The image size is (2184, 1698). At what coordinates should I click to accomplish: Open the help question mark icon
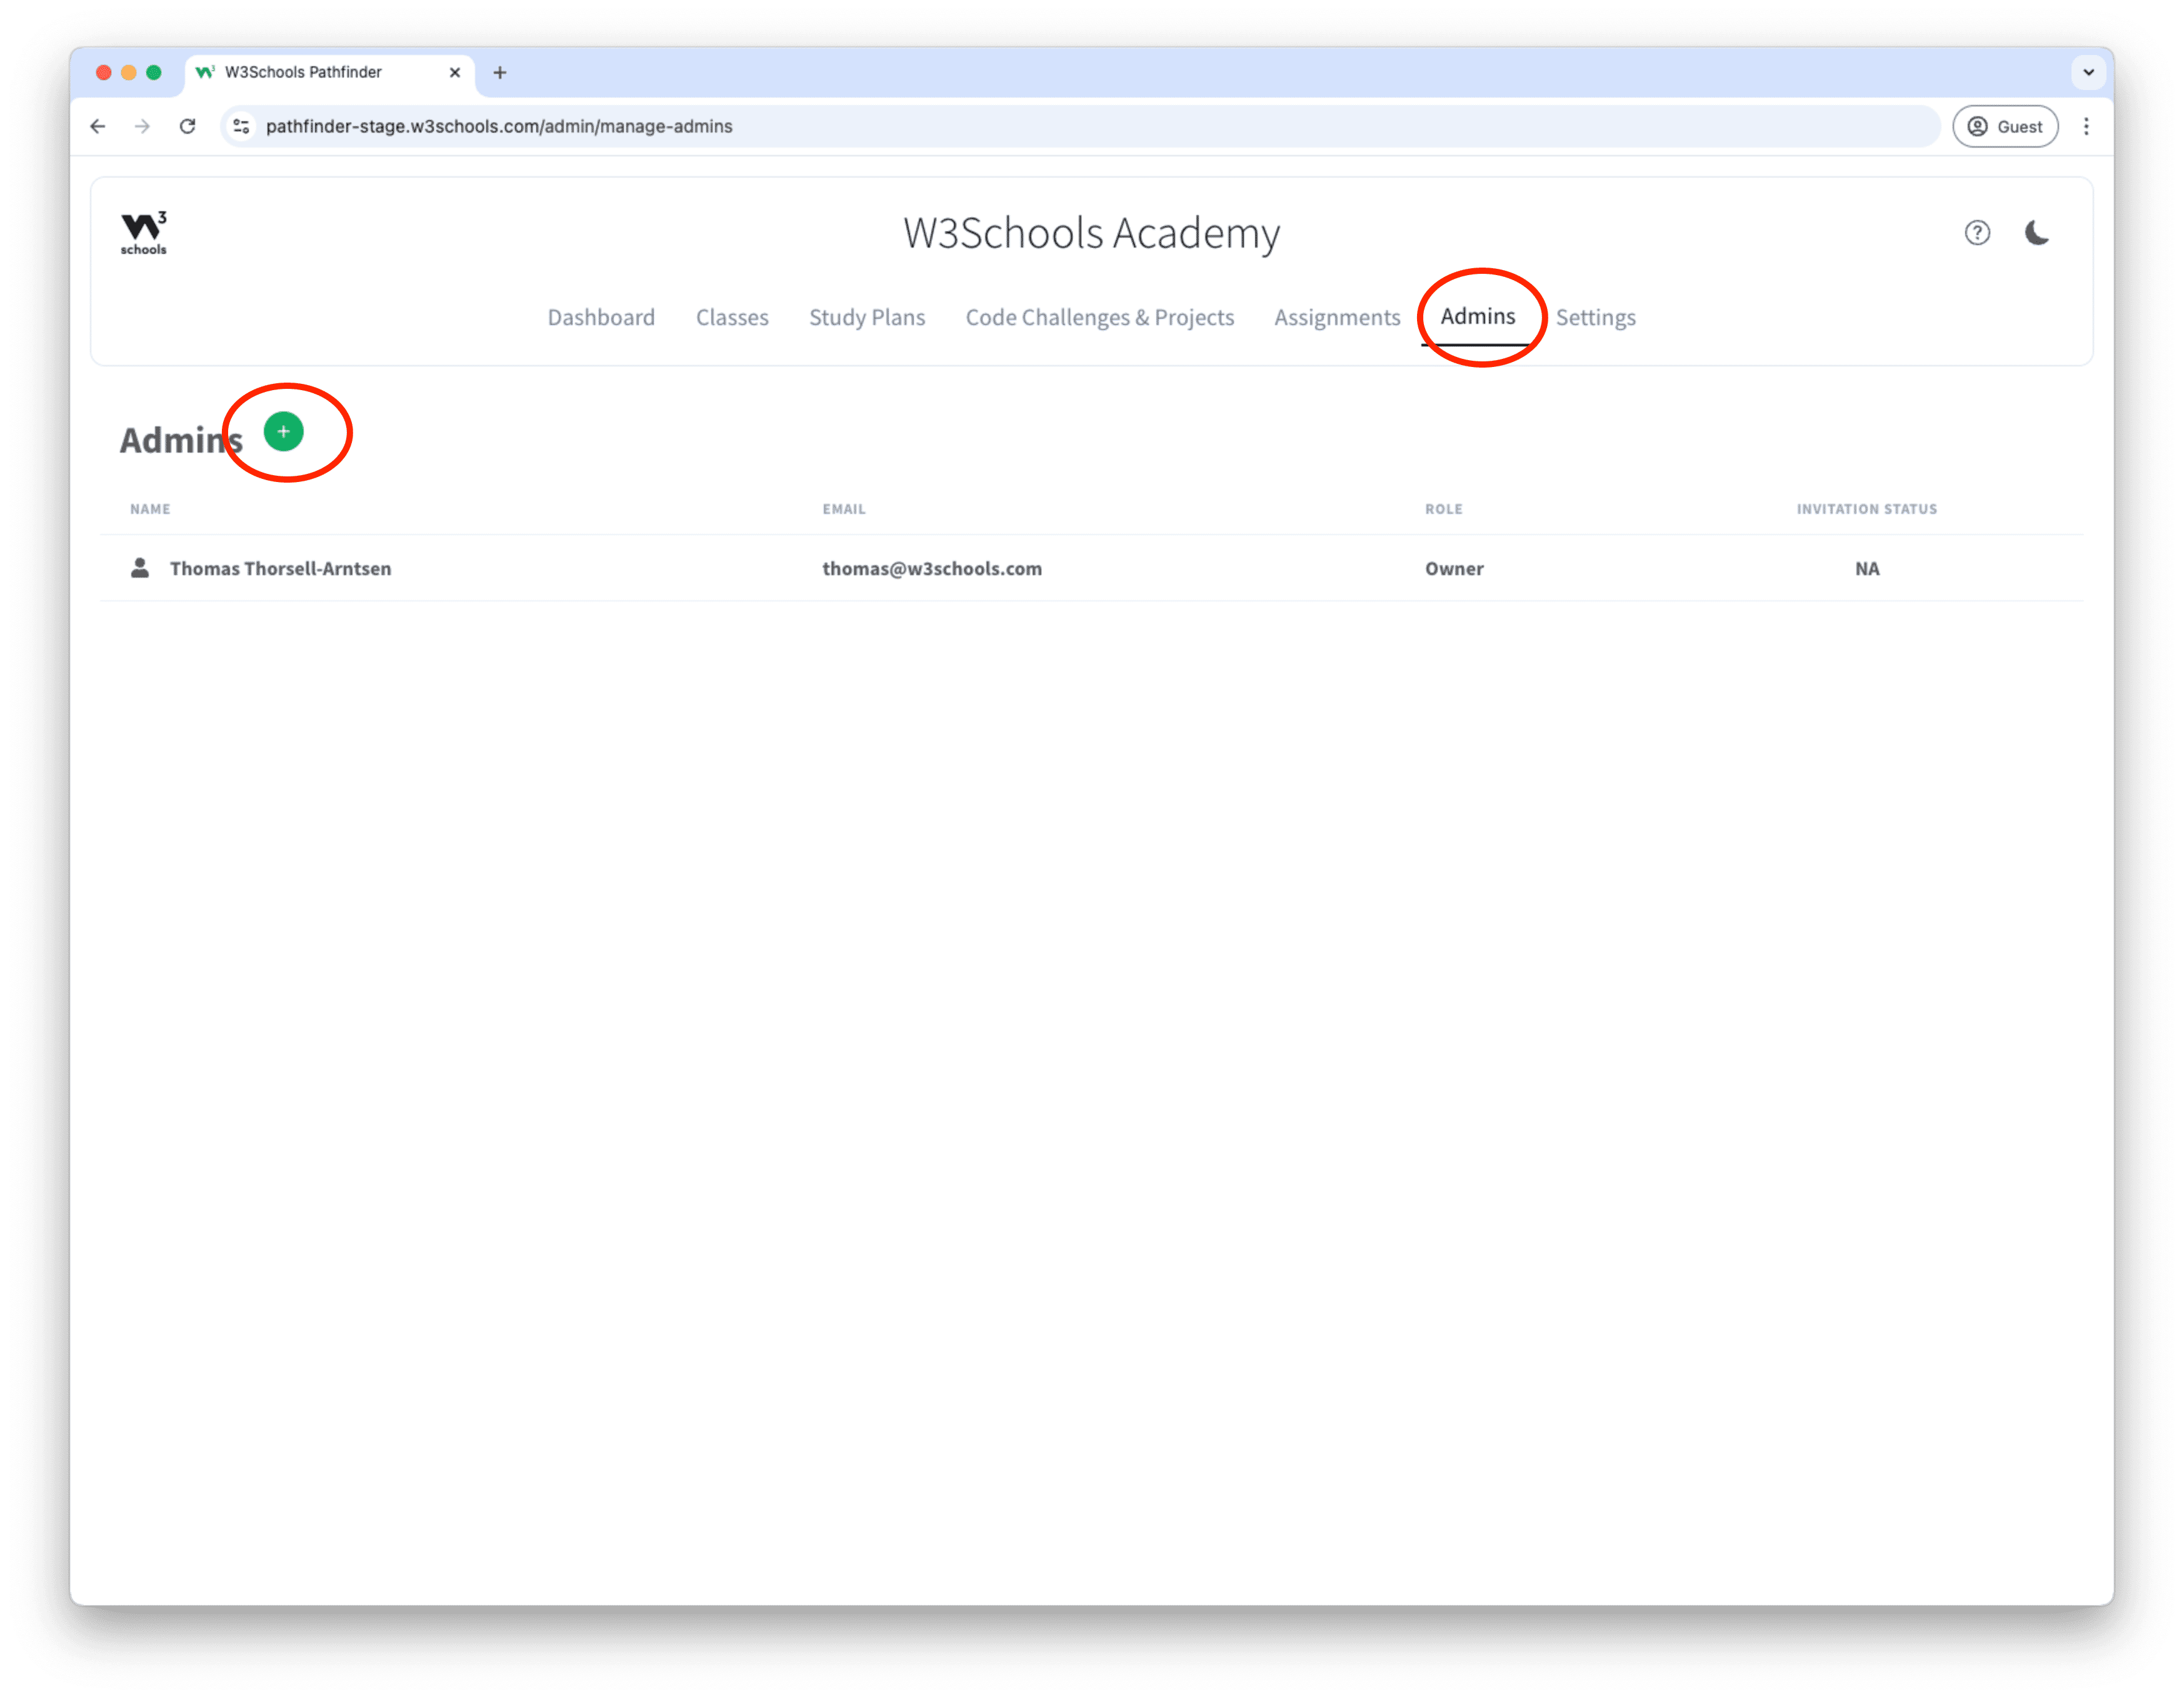(1976, 233)
